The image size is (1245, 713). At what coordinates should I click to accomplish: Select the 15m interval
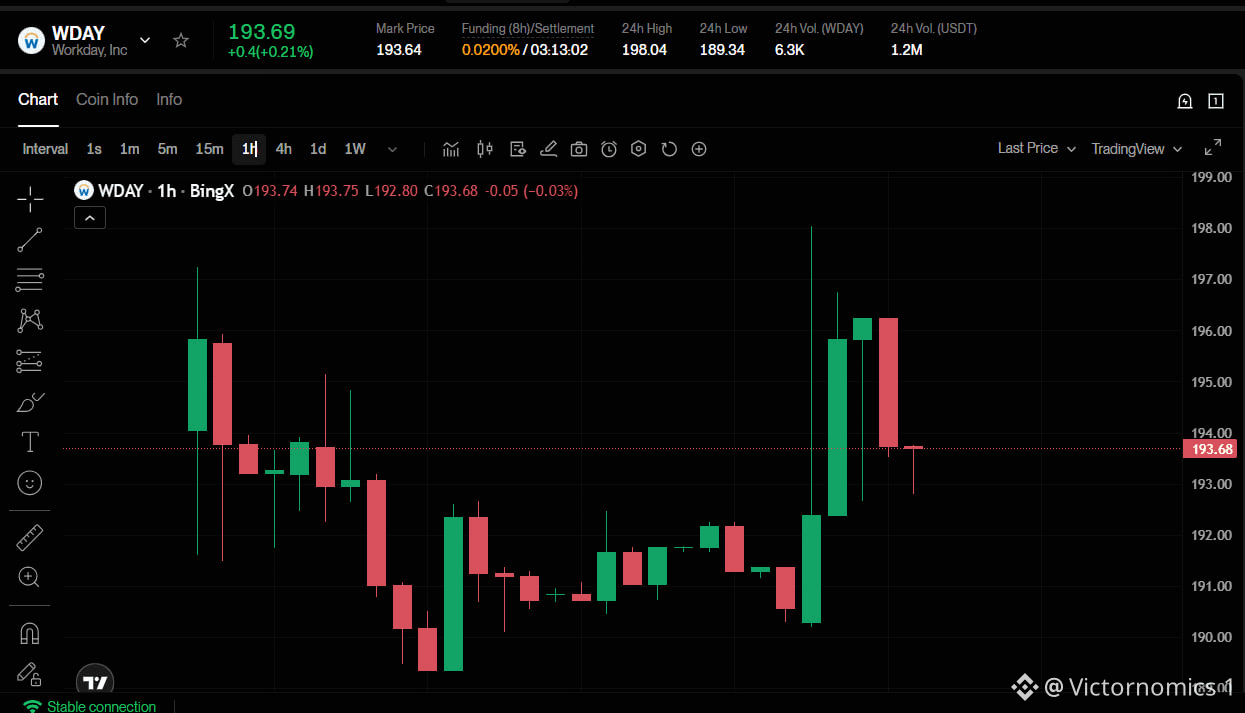point(209,149)
